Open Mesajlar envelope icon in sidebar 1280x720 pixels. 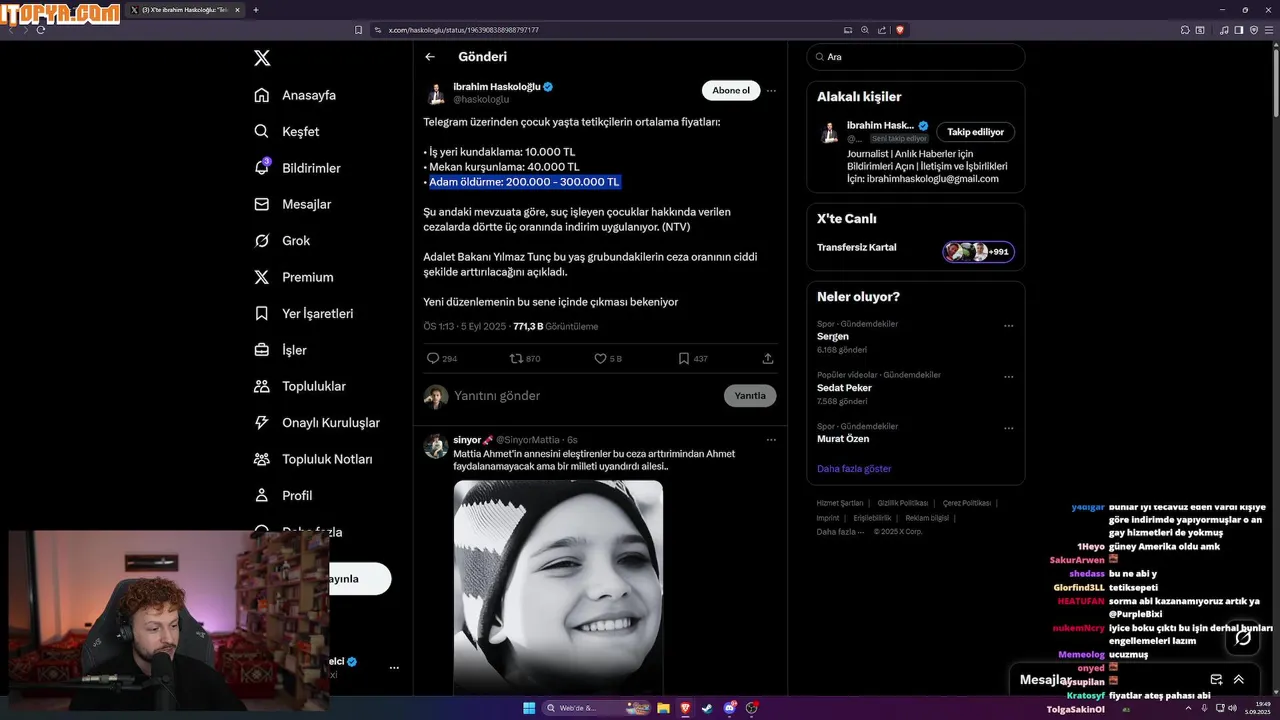point(261,204)
